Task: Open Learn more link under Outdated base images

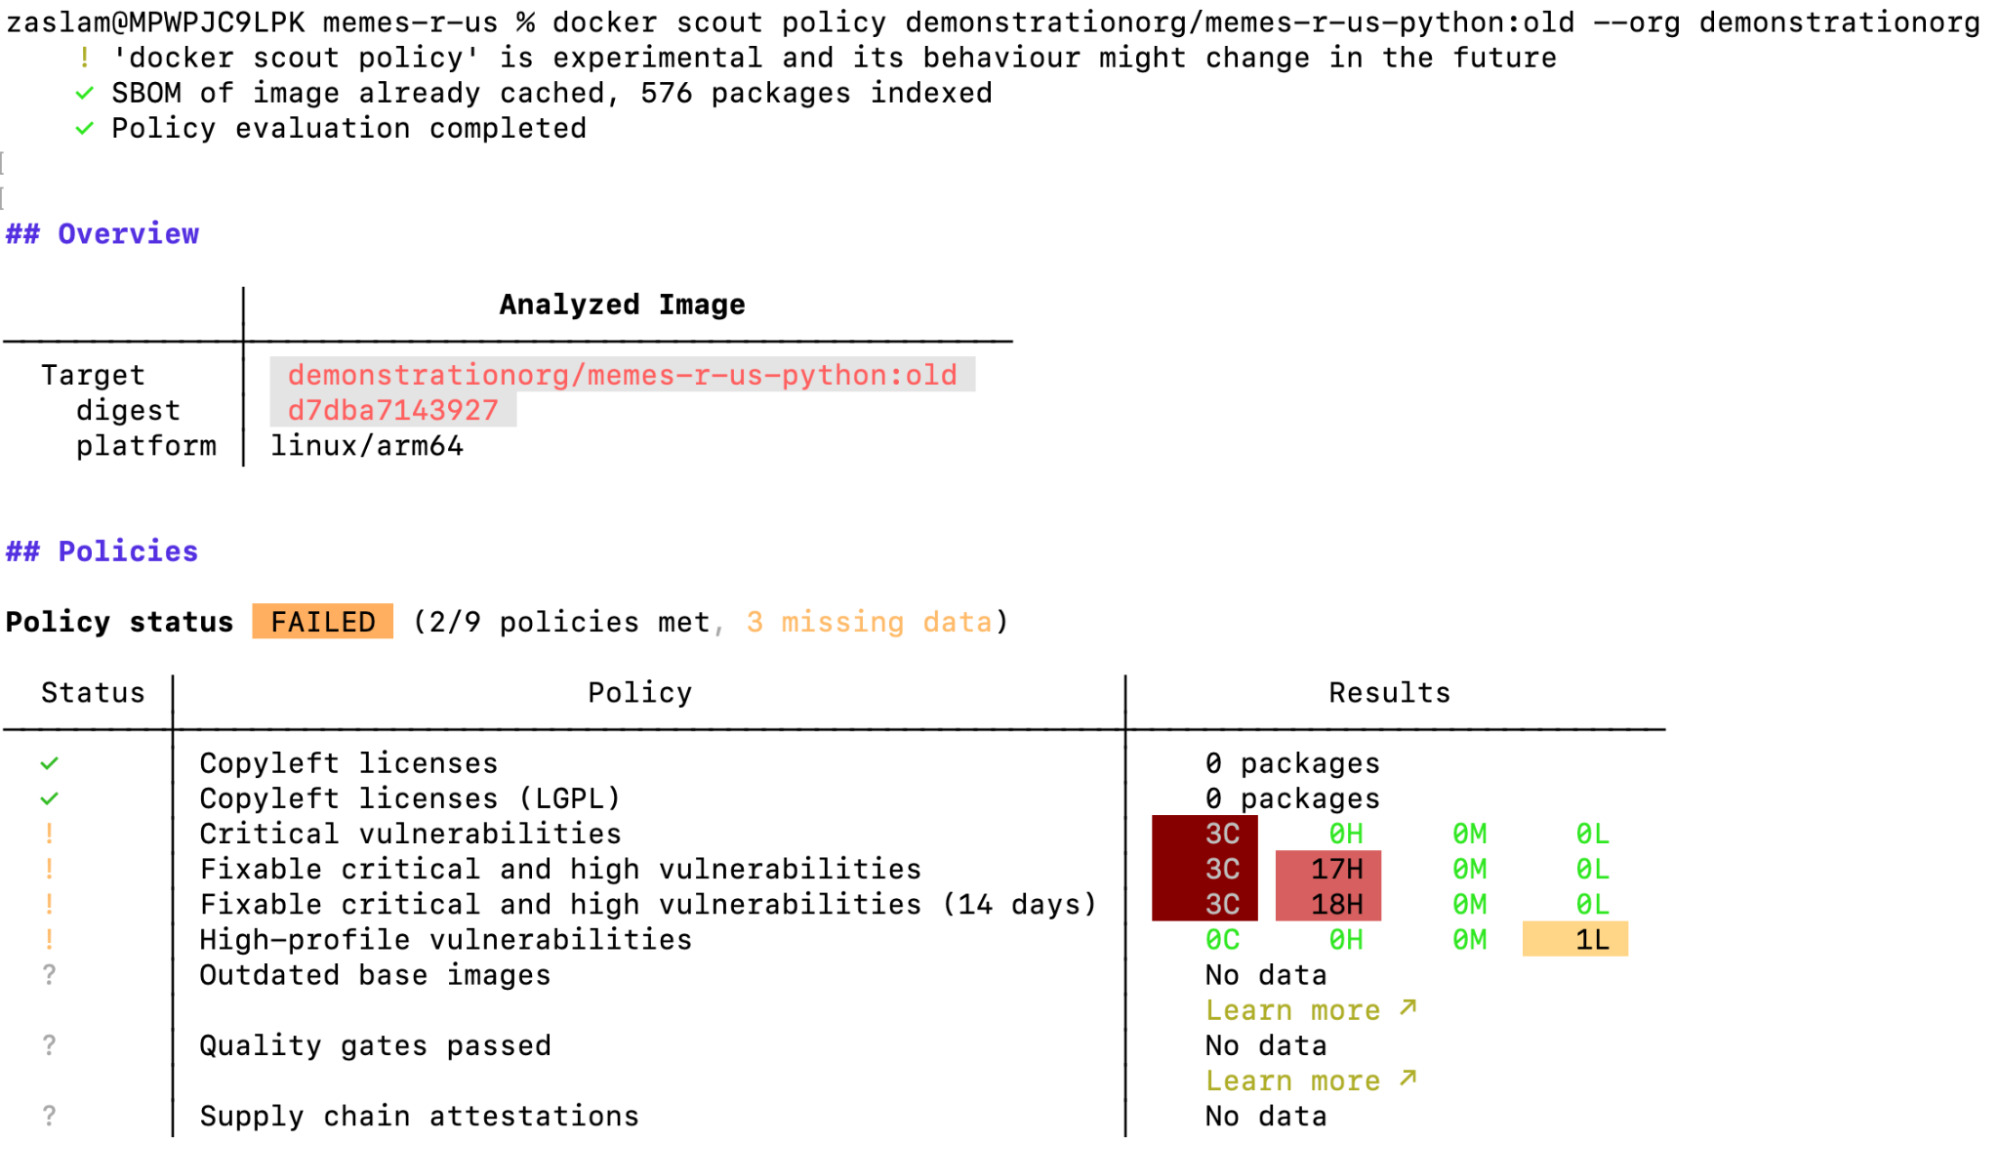Action: [x=1292, y=1011]
